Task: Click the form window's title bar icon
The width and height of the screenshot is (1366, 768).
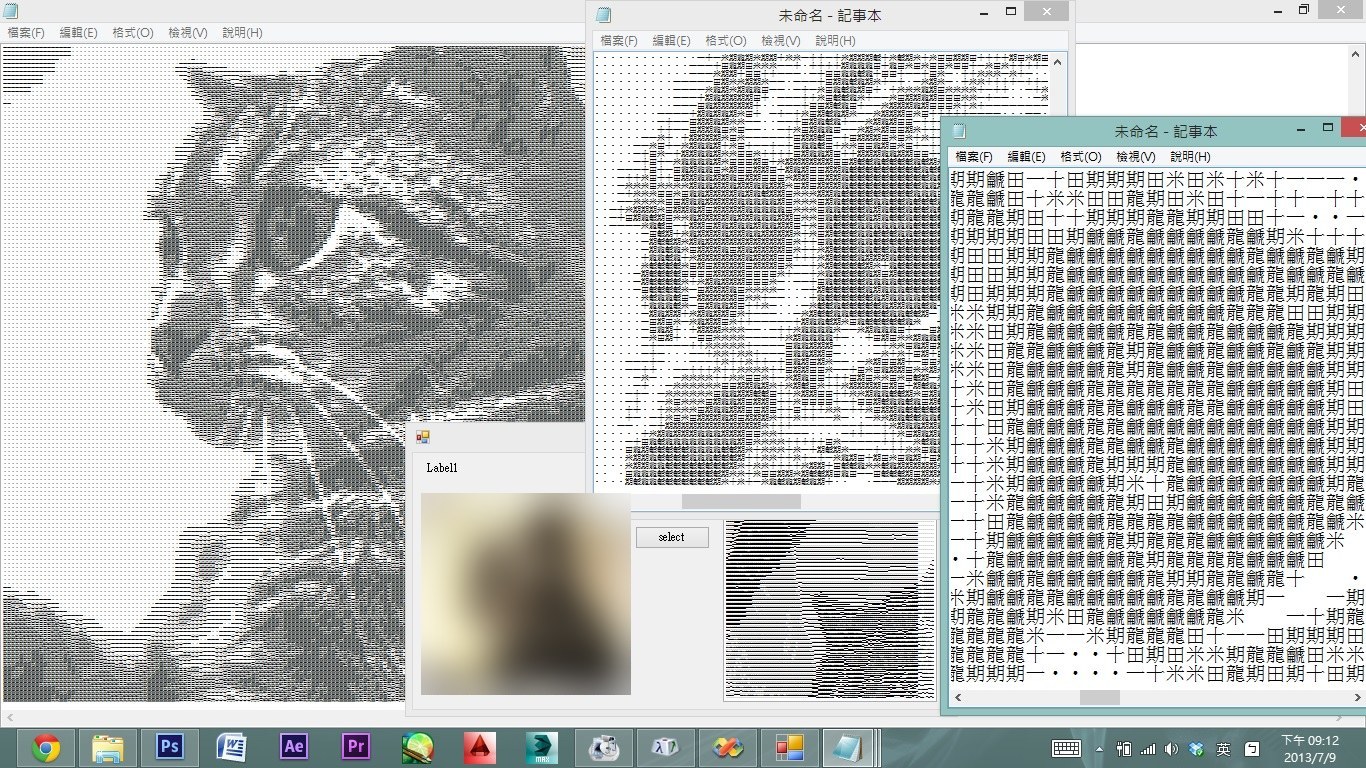Action: click(x=423, y=437)
